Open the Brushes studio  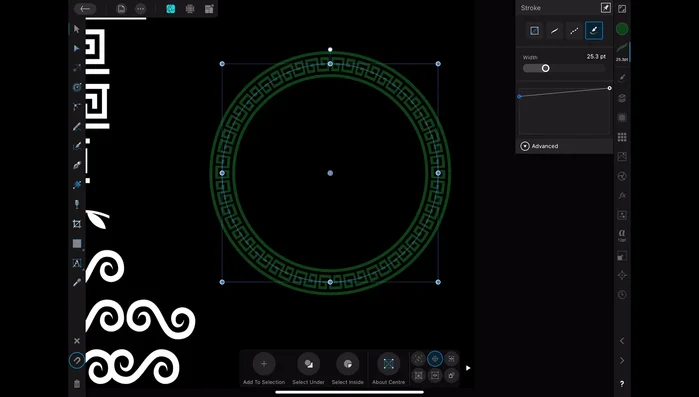tap(622, 78)
